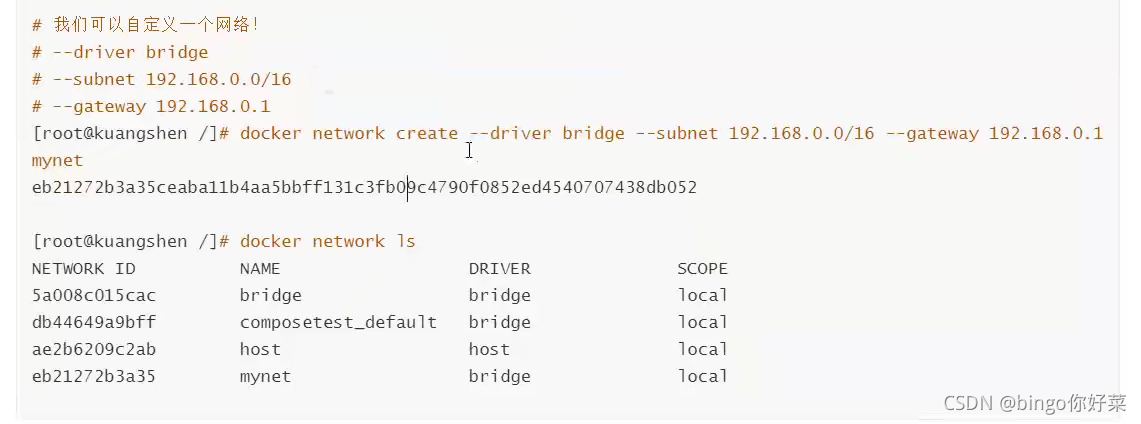
Task: Click the 'mynet' name in table
Action: (266, 377)
